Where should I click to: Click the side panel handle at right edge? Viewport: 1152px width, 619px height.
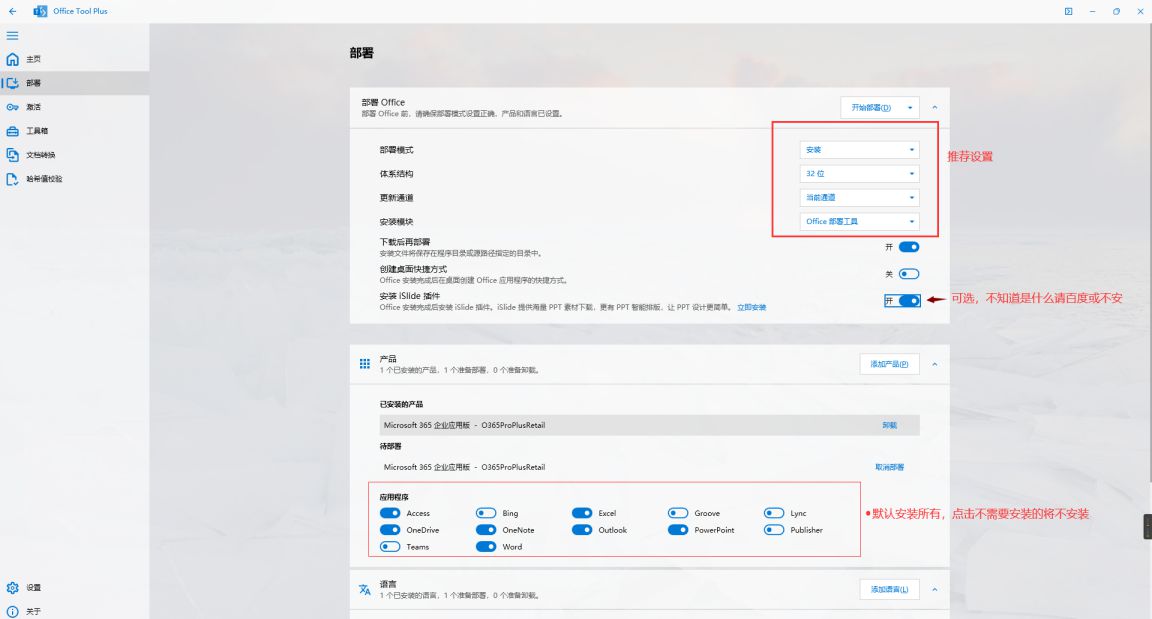[1148, 526]
